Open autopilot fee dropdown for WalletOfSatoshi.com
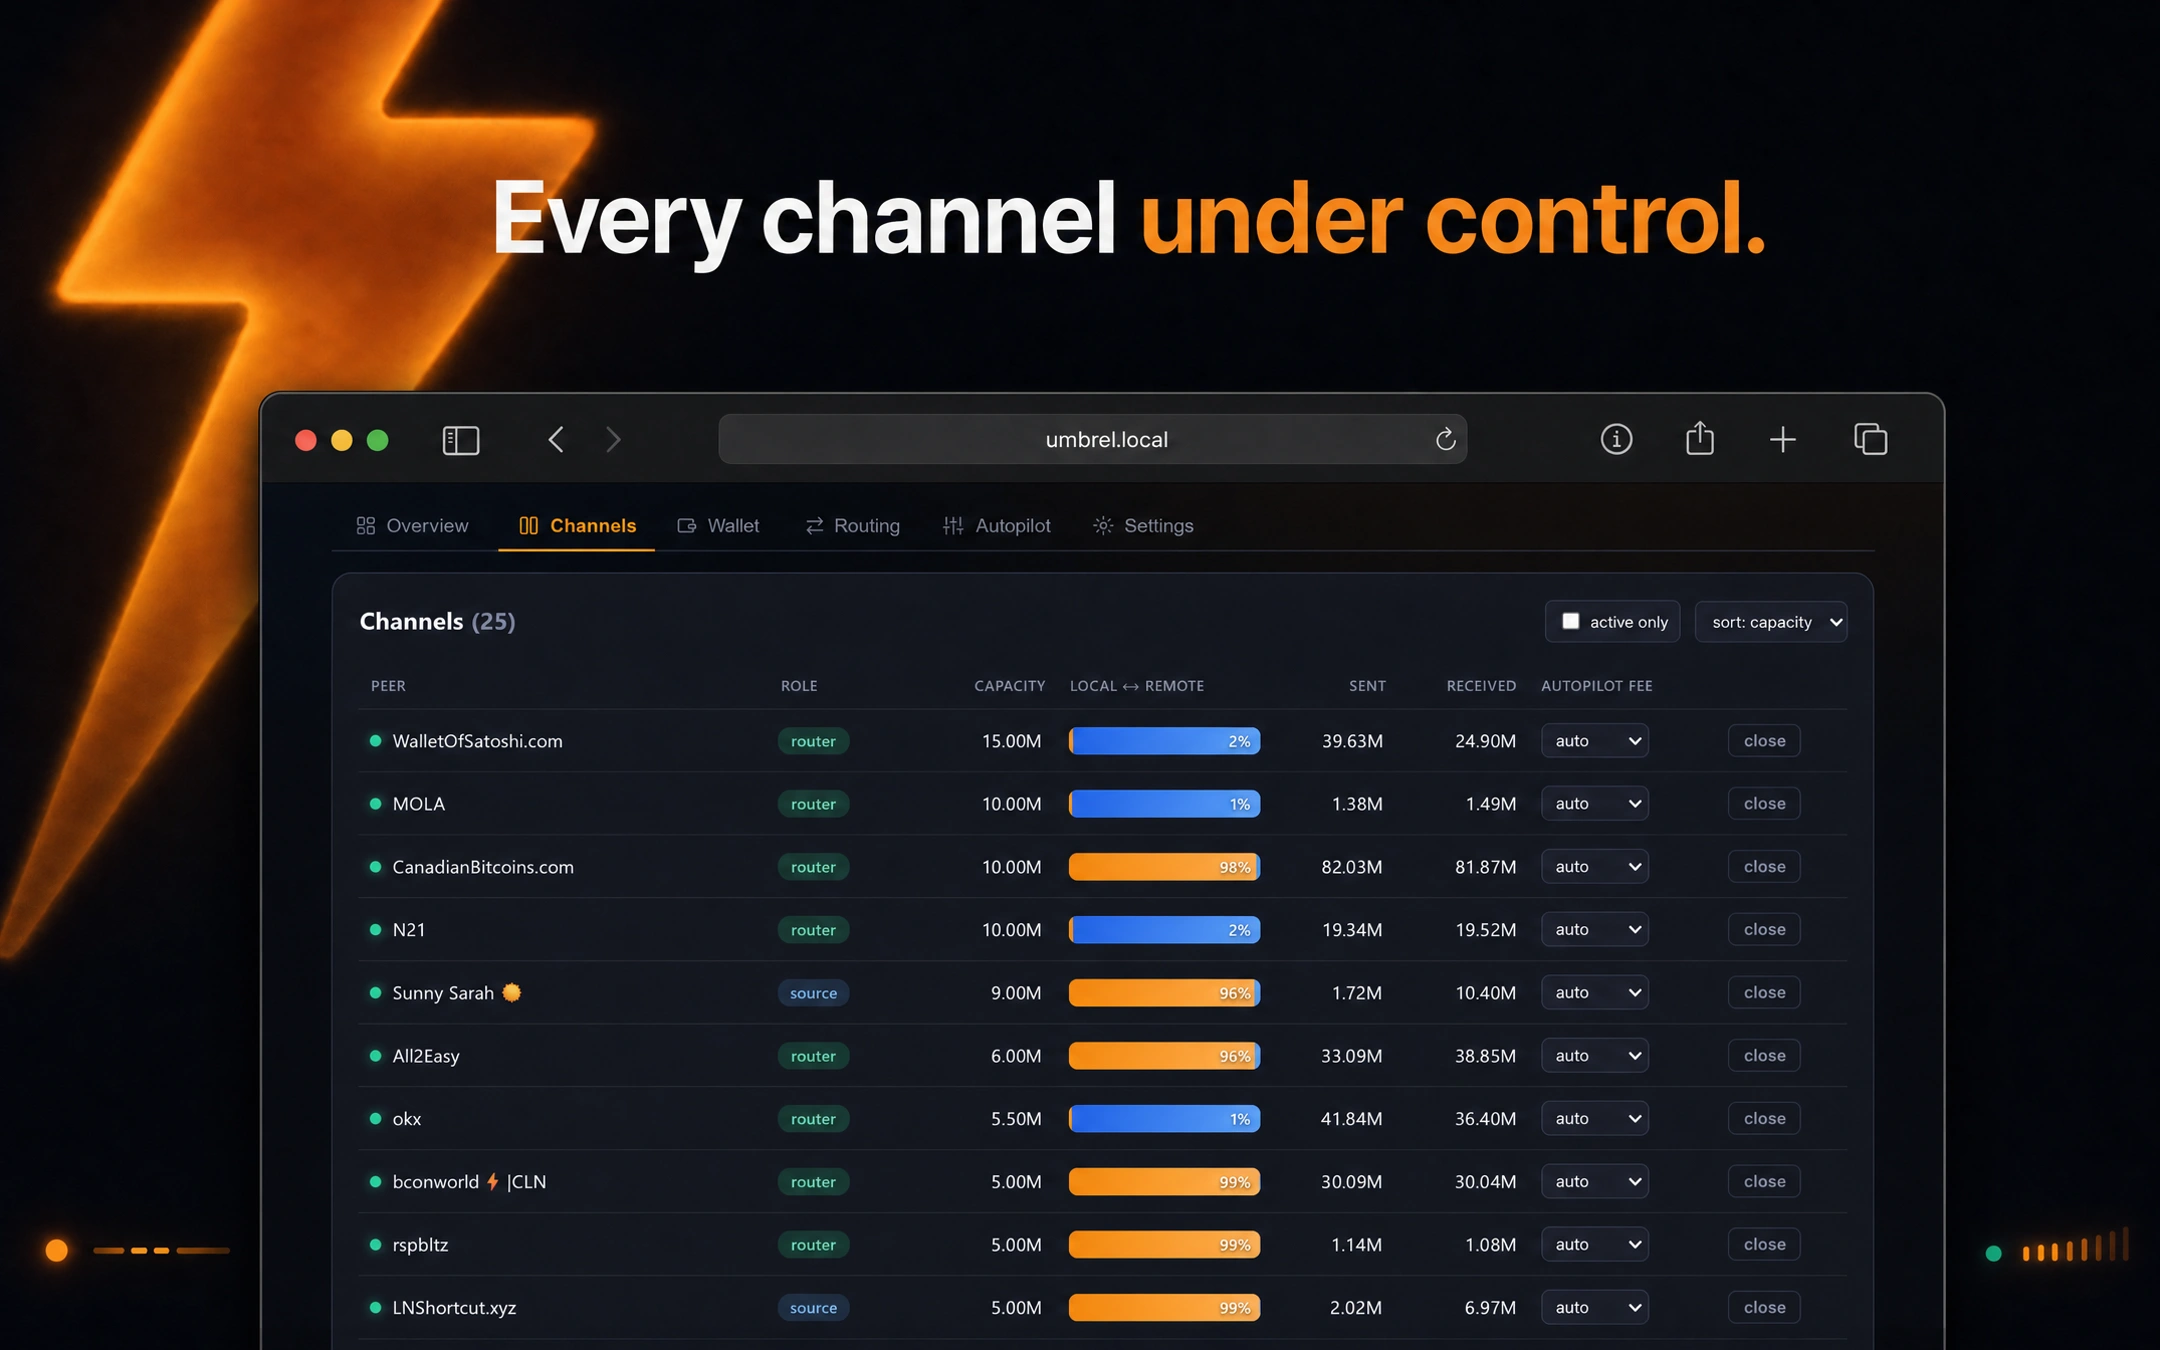Image resolution: width=2160 pixels, height=1350 pixels. click(x=1594, y=741)
